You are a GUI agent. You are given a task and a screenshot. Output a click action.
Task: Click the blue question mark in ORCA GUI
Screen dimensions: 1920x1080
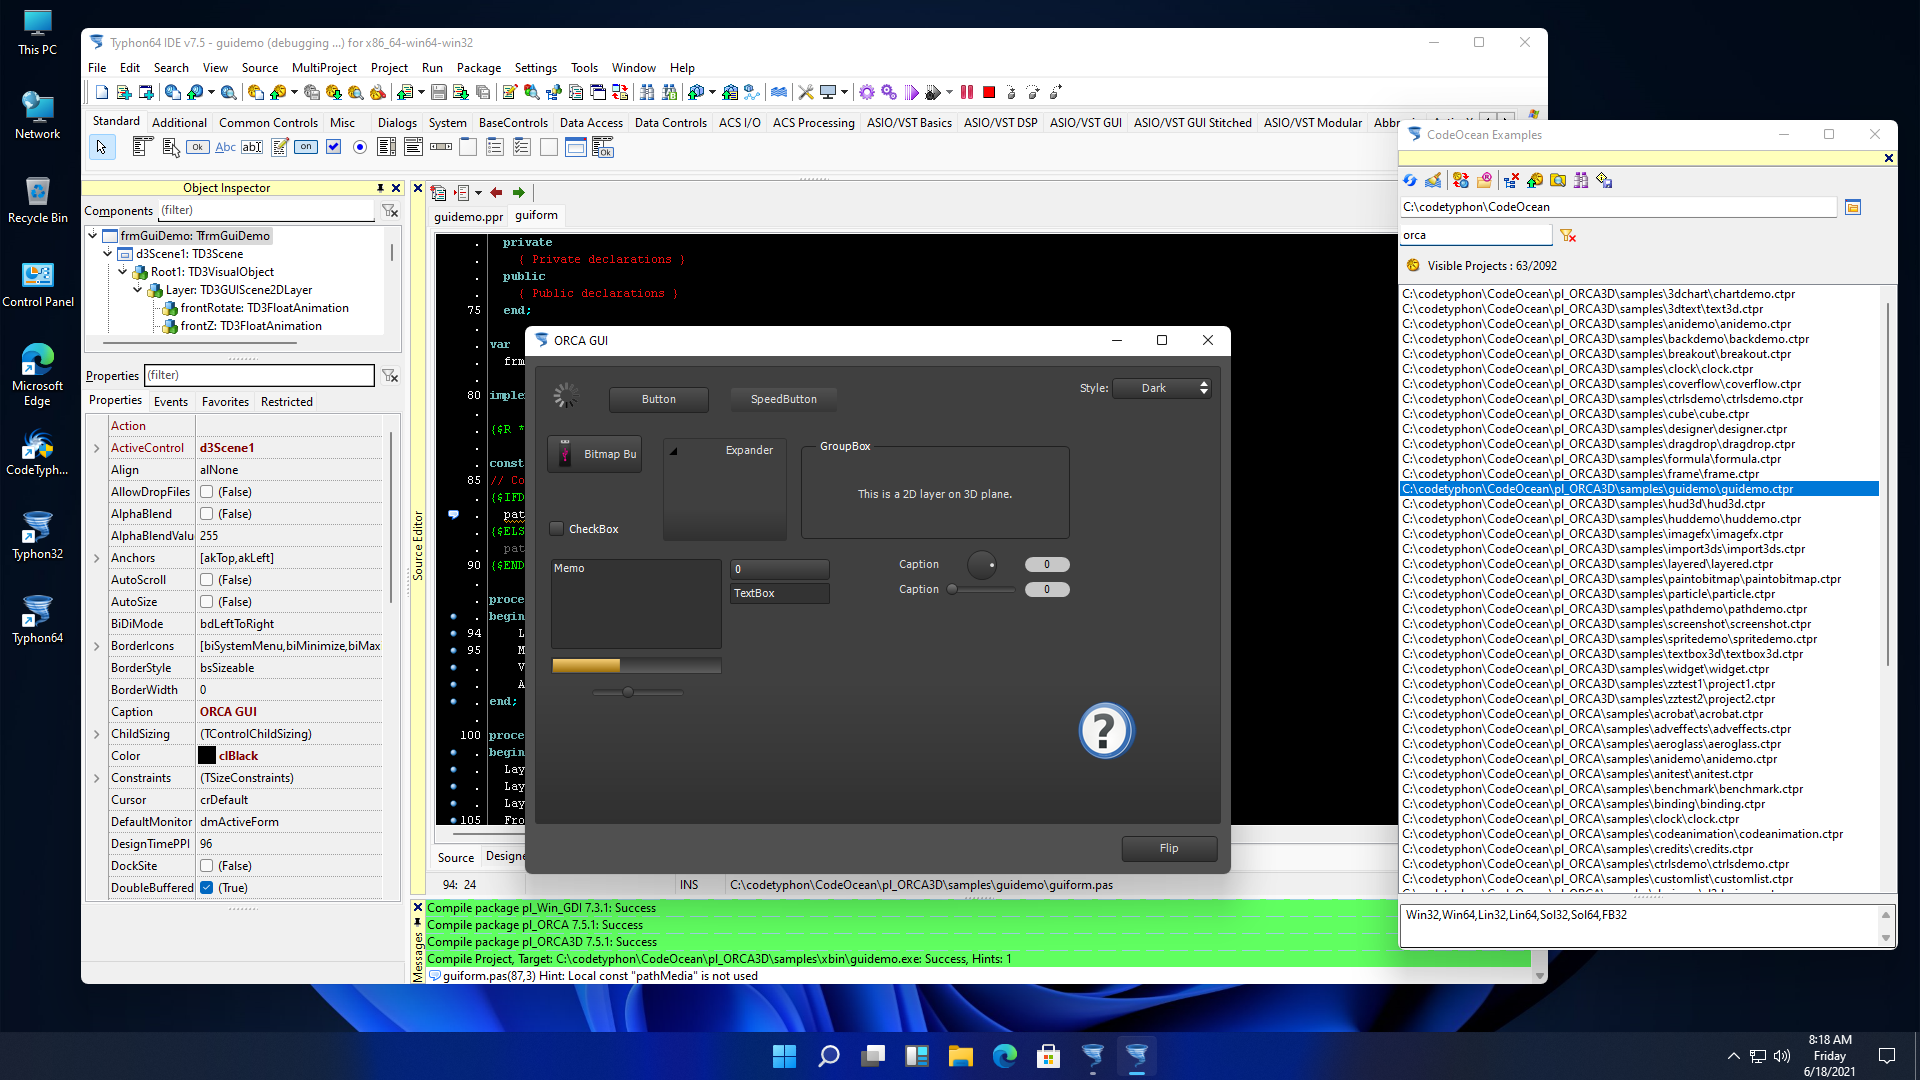click(1105, 731)
